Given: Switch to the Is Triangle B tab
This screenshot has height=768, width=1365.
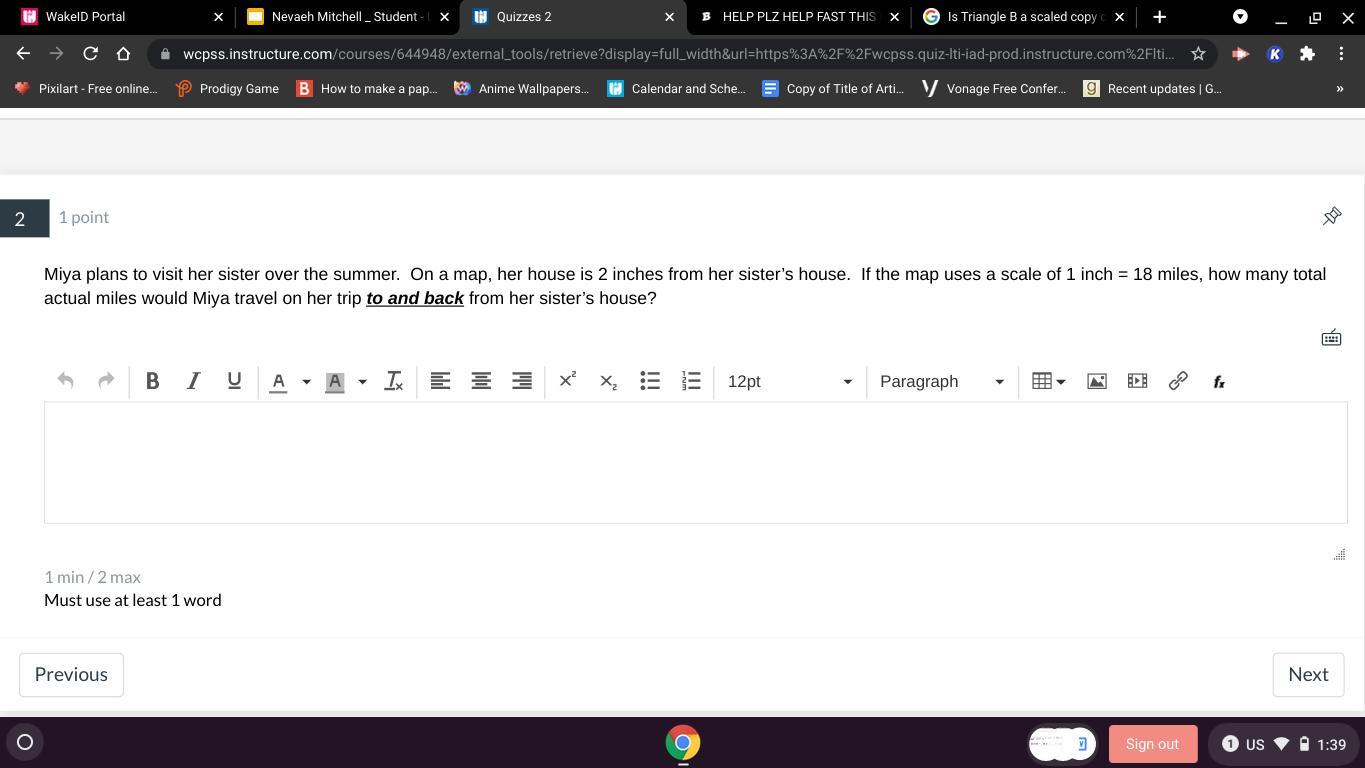Looking at the screenshot, I should pos(1024,17).
